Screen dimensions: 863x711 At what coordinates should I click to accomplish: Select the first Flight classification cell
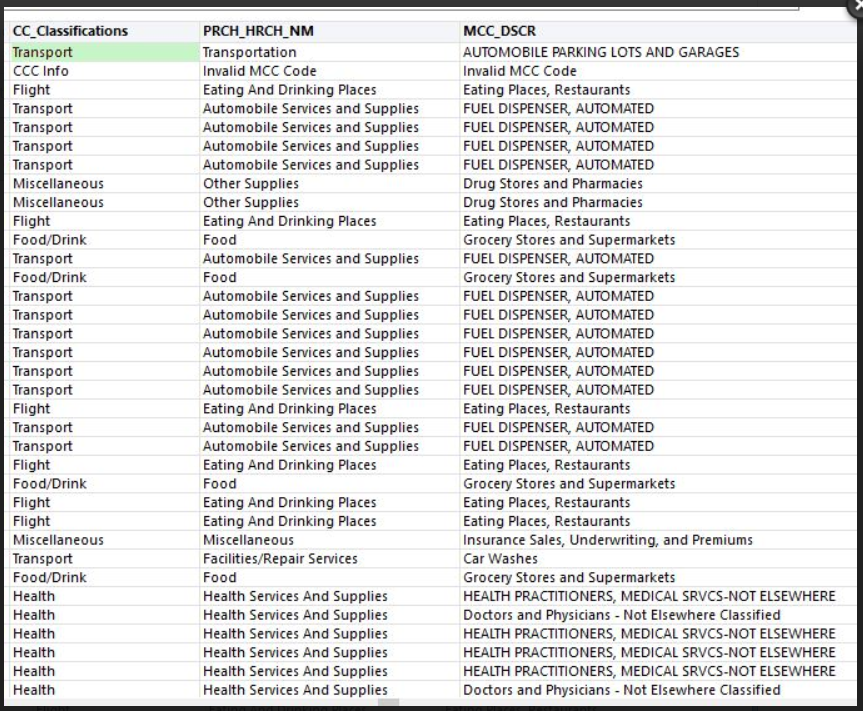[32, 90]
